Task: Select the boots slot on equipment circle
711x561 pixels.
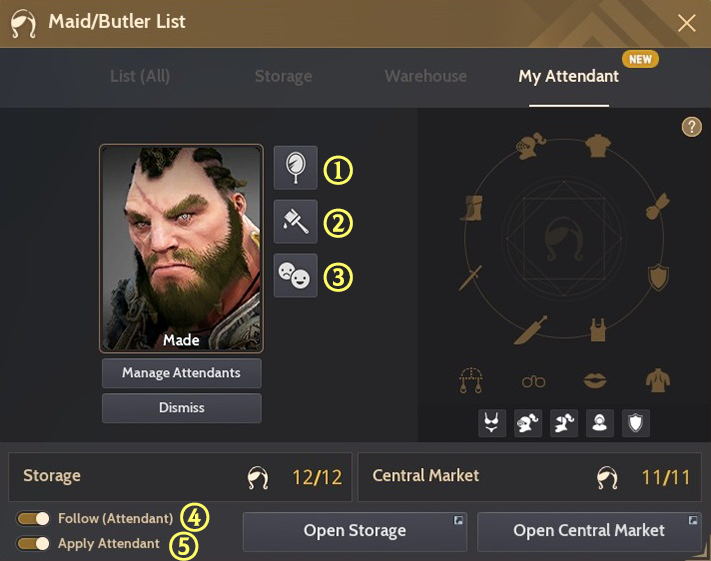Action: point(471,208)
